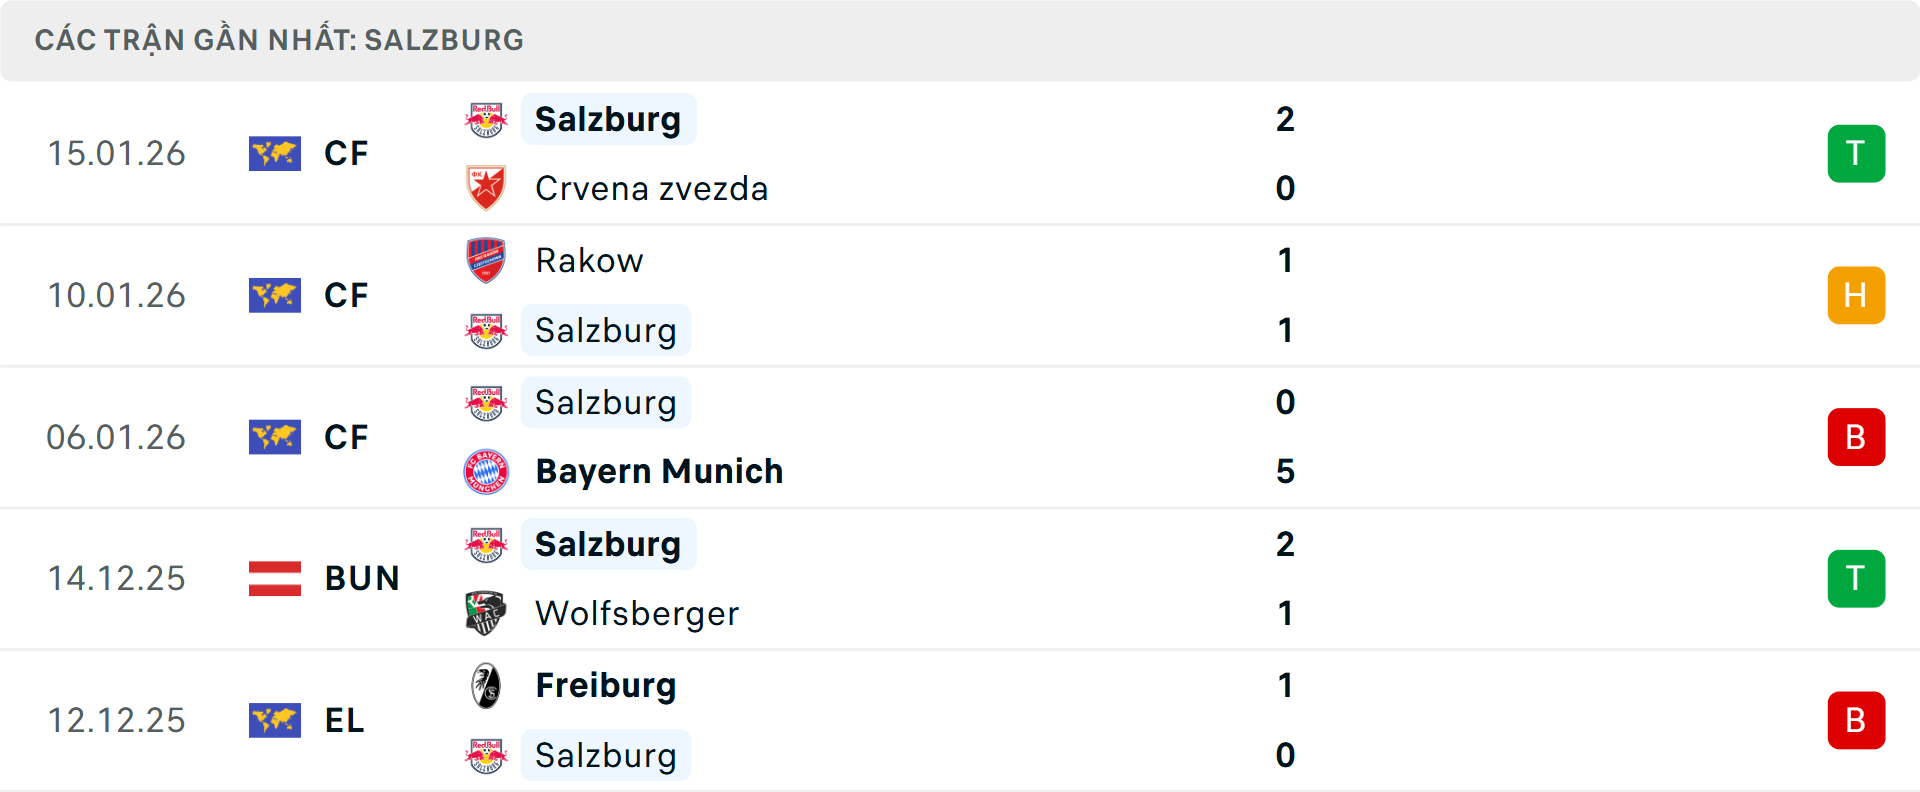The width and height of the screenshot is (1920, 792).
Task: Click the Rakow club crest icon
Action: coord(486,260)
